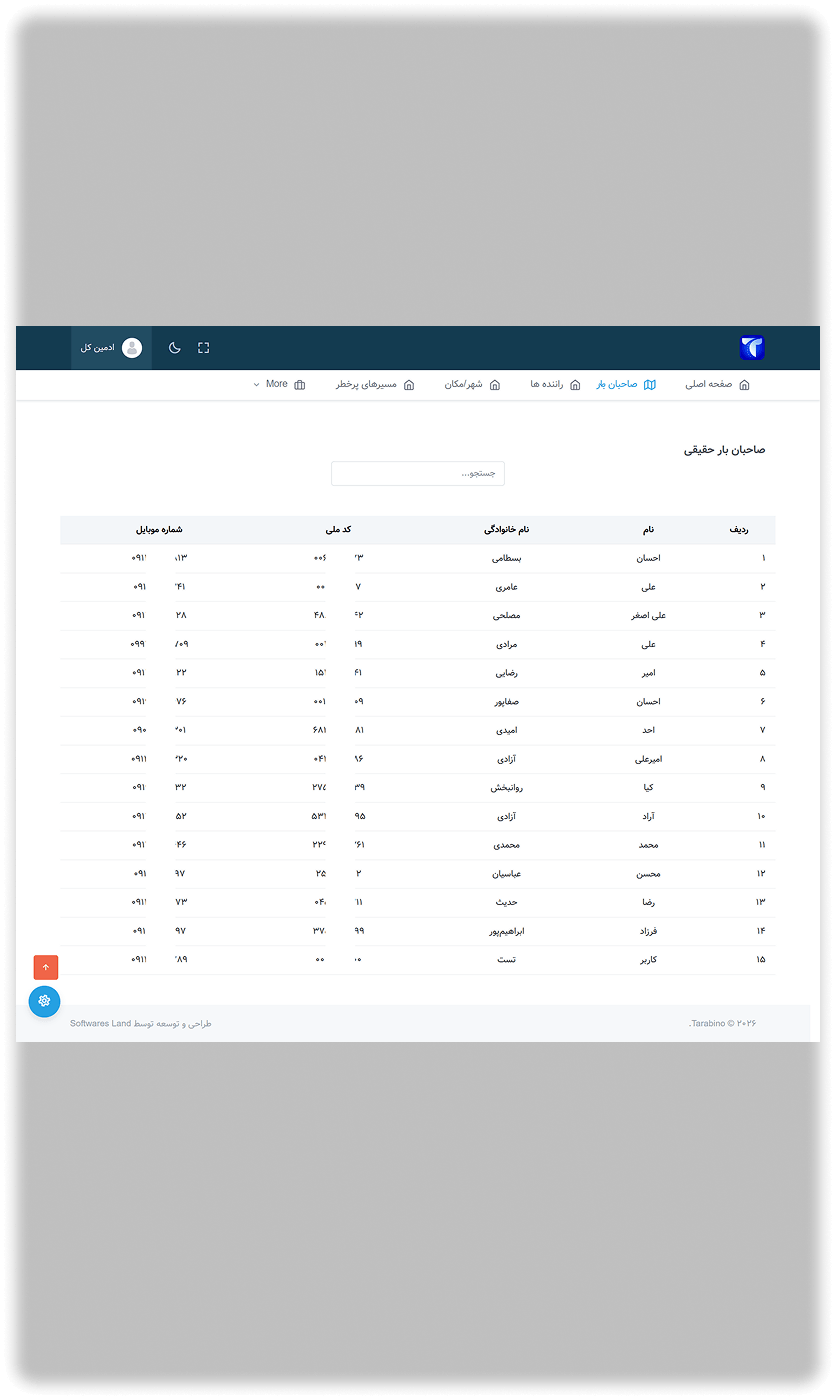Expand the More dropdown chevron
This screenshot has height=1400, width=836.
click(256, 385)
